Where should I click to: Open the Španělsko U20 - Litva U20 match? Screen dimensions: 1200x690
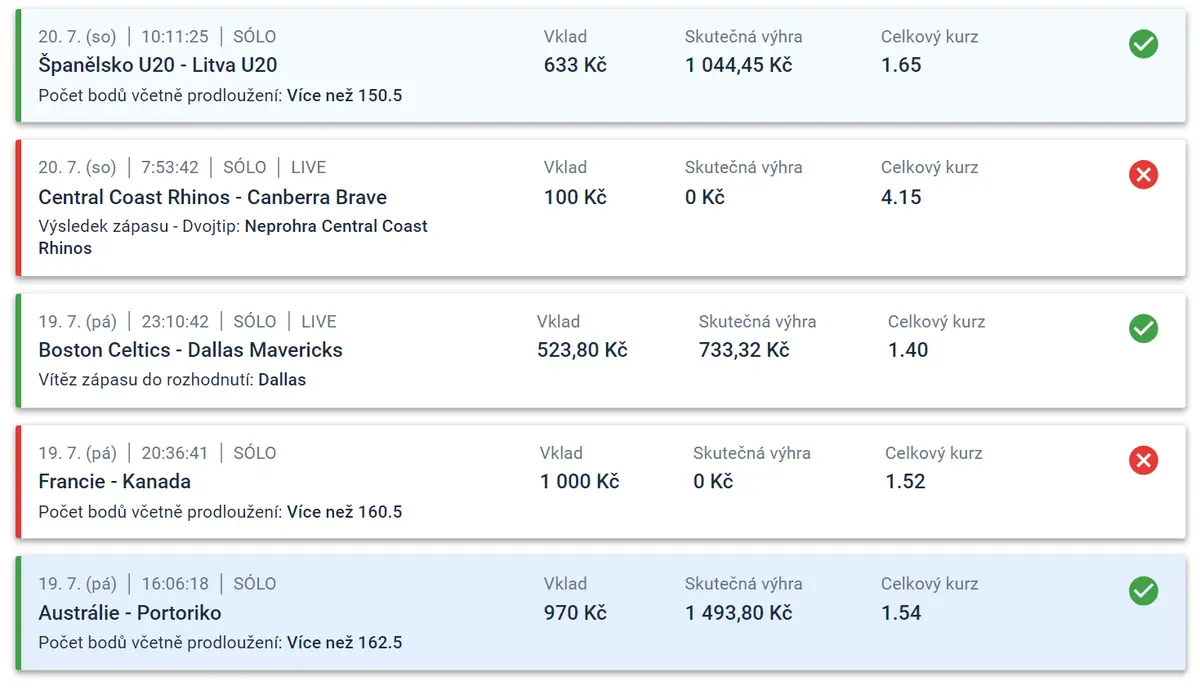click(158, 65)
